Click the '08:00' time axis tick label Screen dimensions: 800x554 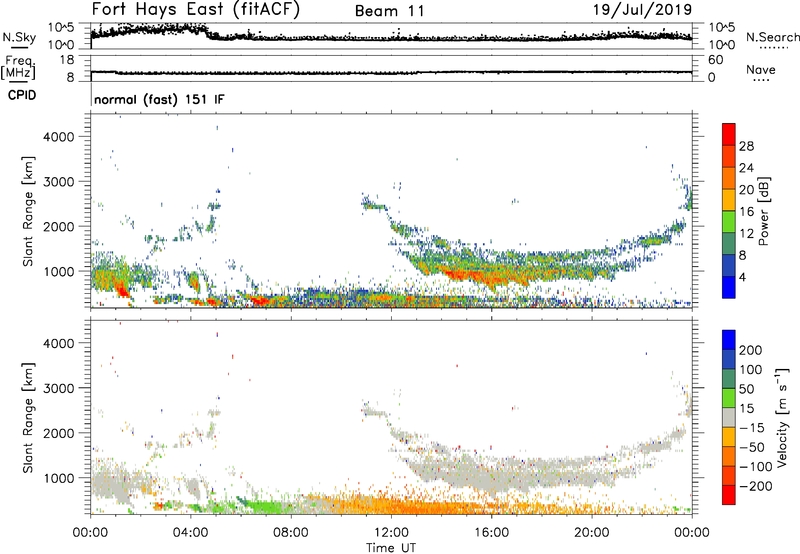tap(291, 533)
